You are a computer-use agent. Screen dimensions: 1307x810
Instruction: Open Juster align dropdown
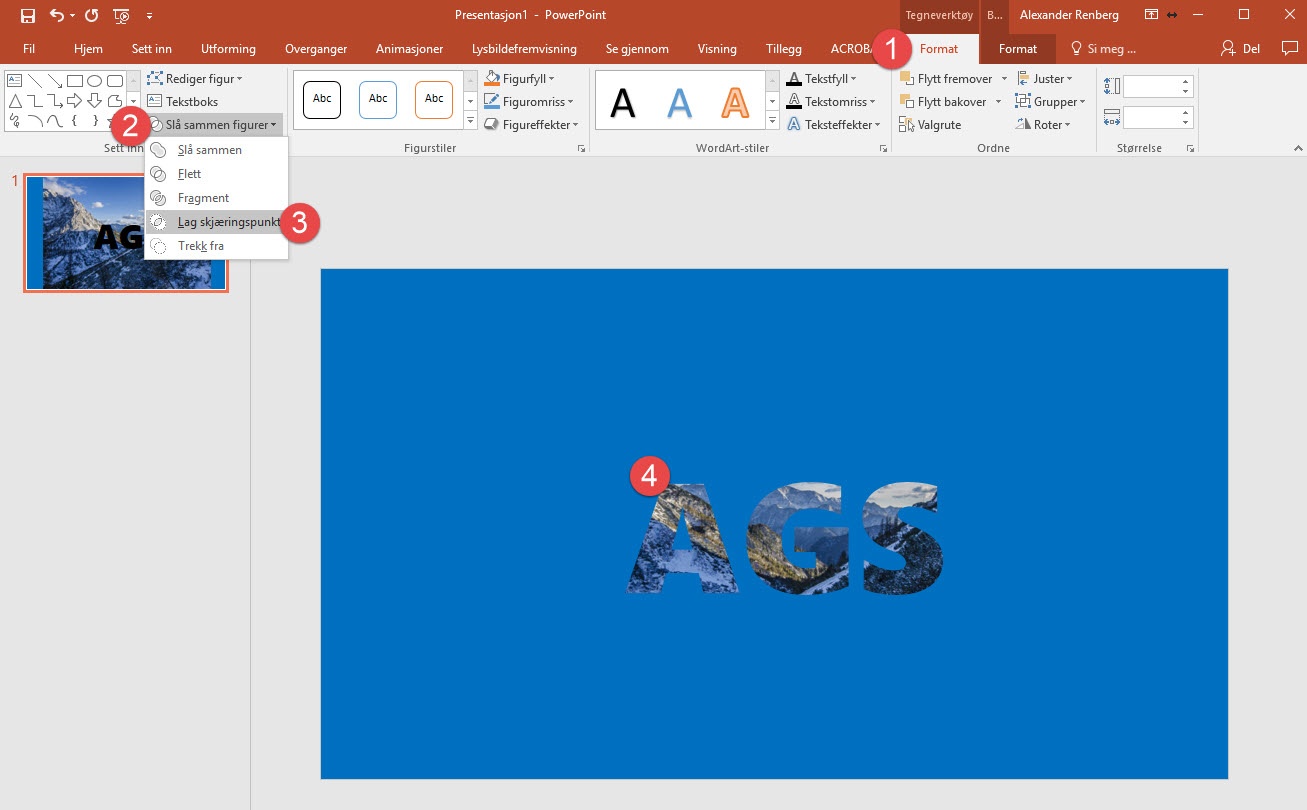(x=1045, y=78)
